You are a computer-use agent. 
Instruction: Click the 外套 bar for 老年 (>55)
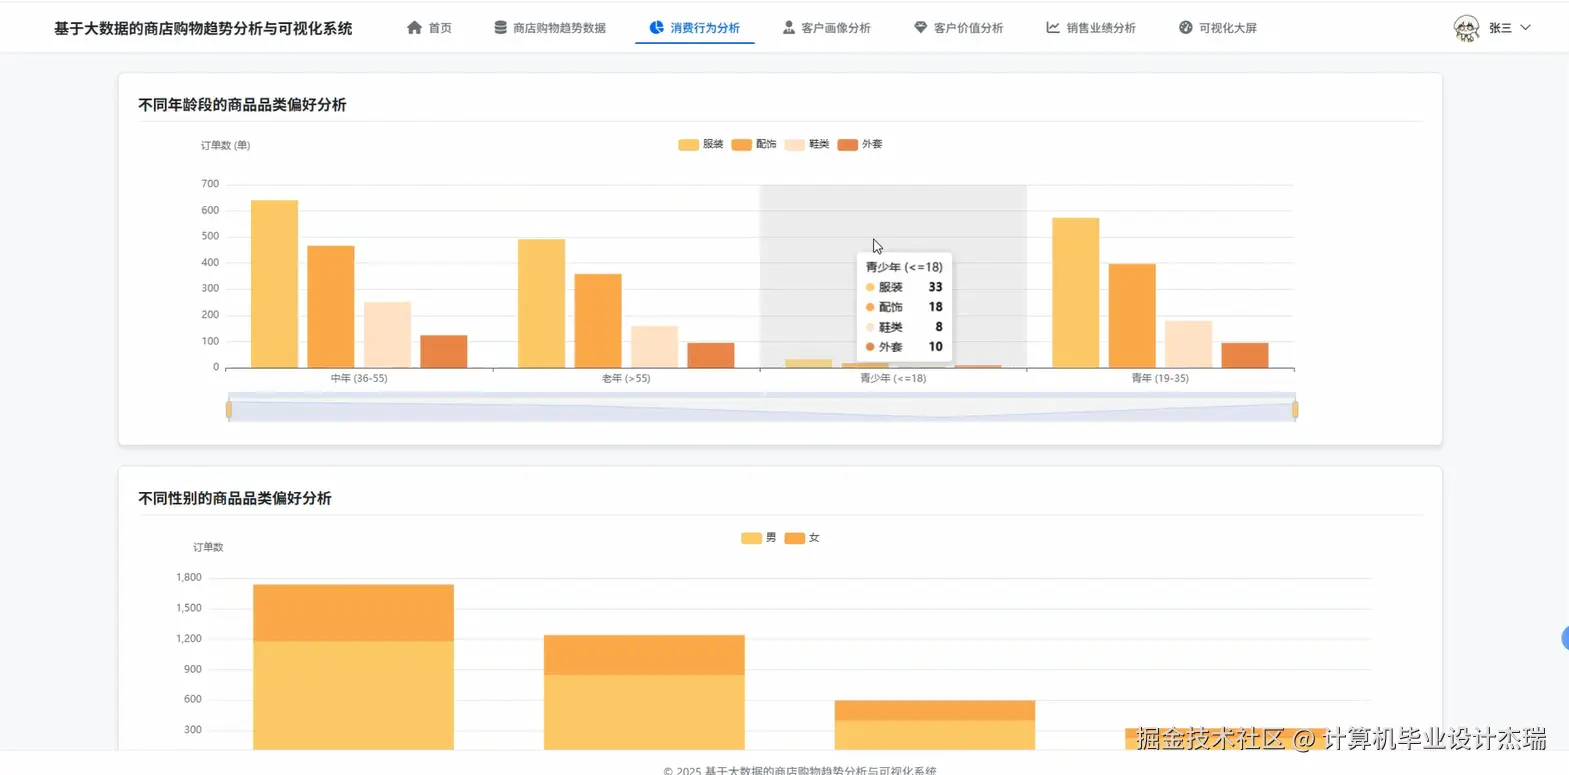point(711,355)
